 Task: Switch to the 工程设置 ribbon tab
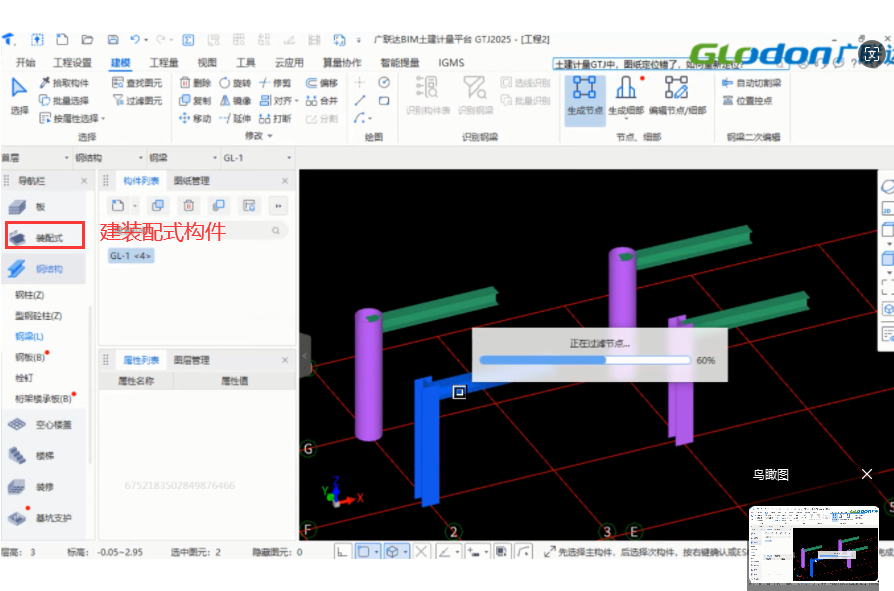(x=72, y=62)
